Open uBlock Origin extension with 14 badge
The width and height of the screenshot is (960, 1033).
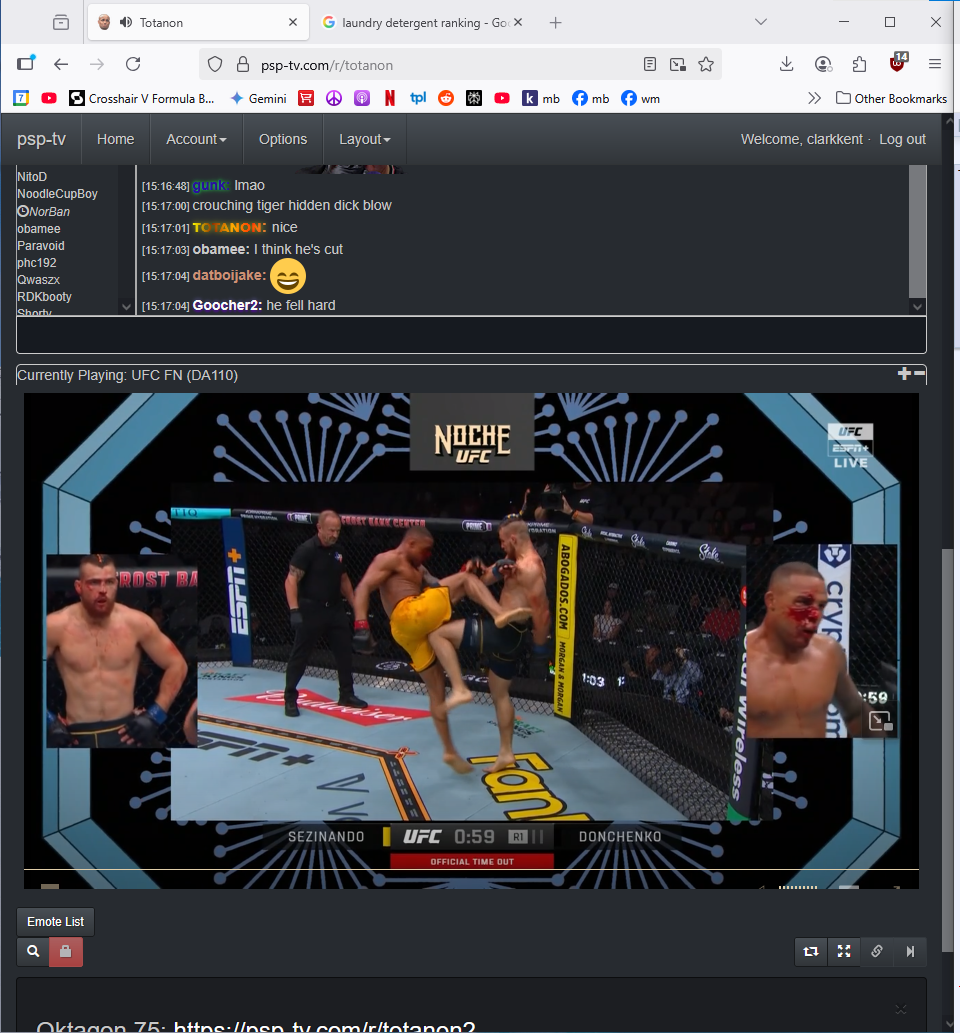898,63
